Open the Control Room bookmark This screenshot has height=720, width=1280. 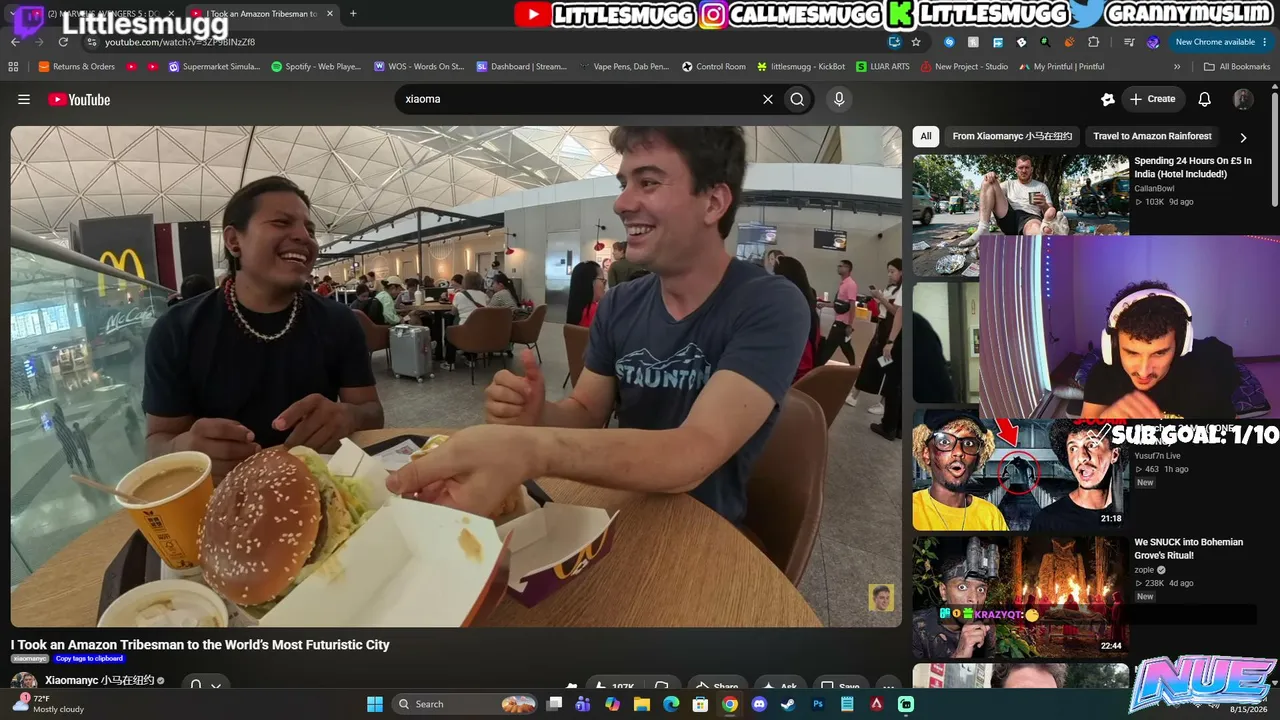click(x=714, y=67)
